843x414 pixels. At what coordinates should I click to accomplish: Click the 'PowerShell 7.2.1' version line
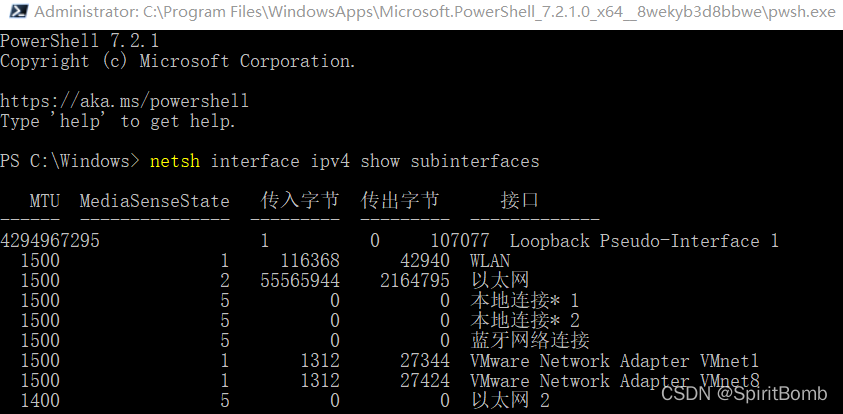point(80,41)
